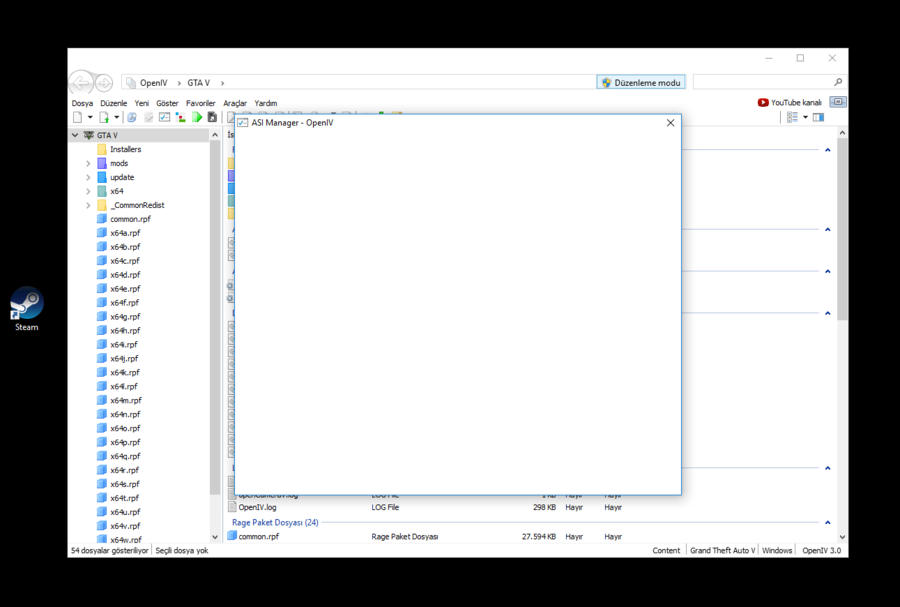Click the Rage Paket Dosyası (24) group header
This screenshot has height=607, width=900.
(275, 523)
